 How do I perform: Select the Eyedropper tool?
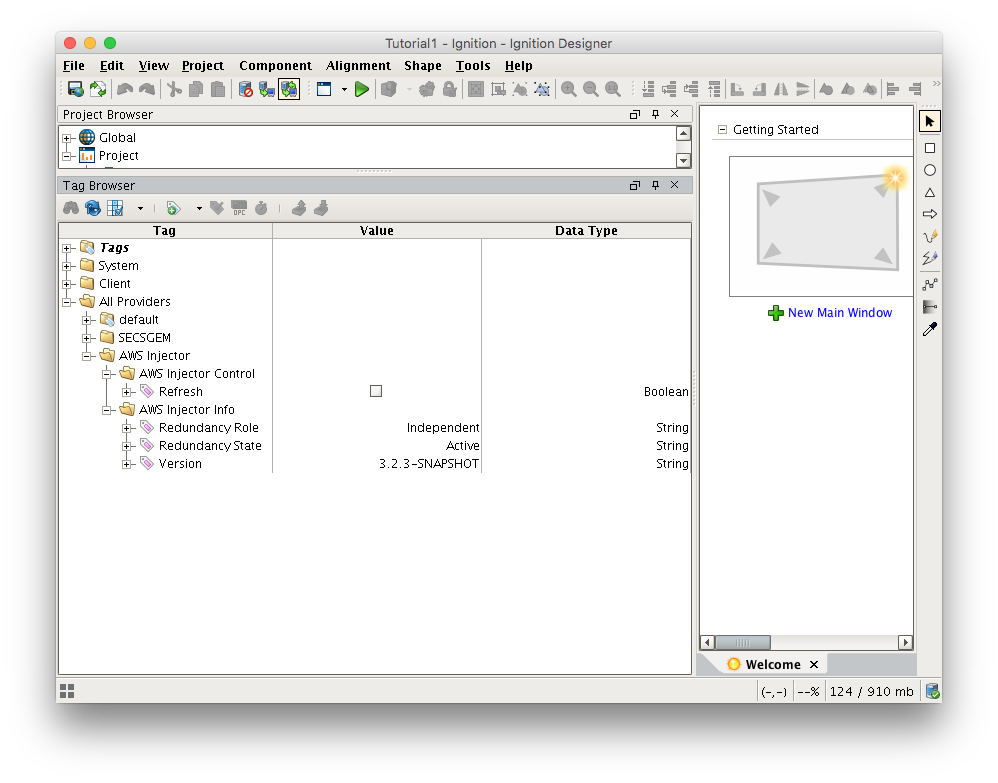click(x=929, y=329)
